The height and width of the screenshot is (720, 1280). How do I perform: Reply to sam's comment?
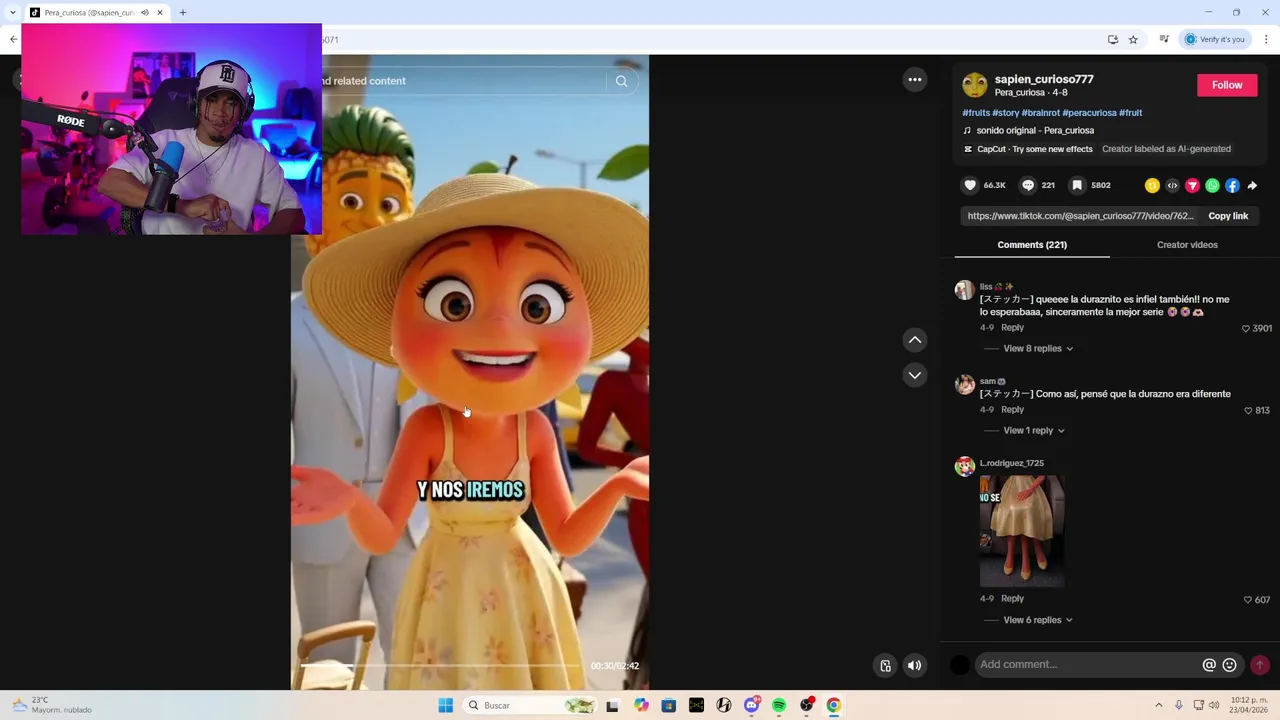click(1012, 410)
